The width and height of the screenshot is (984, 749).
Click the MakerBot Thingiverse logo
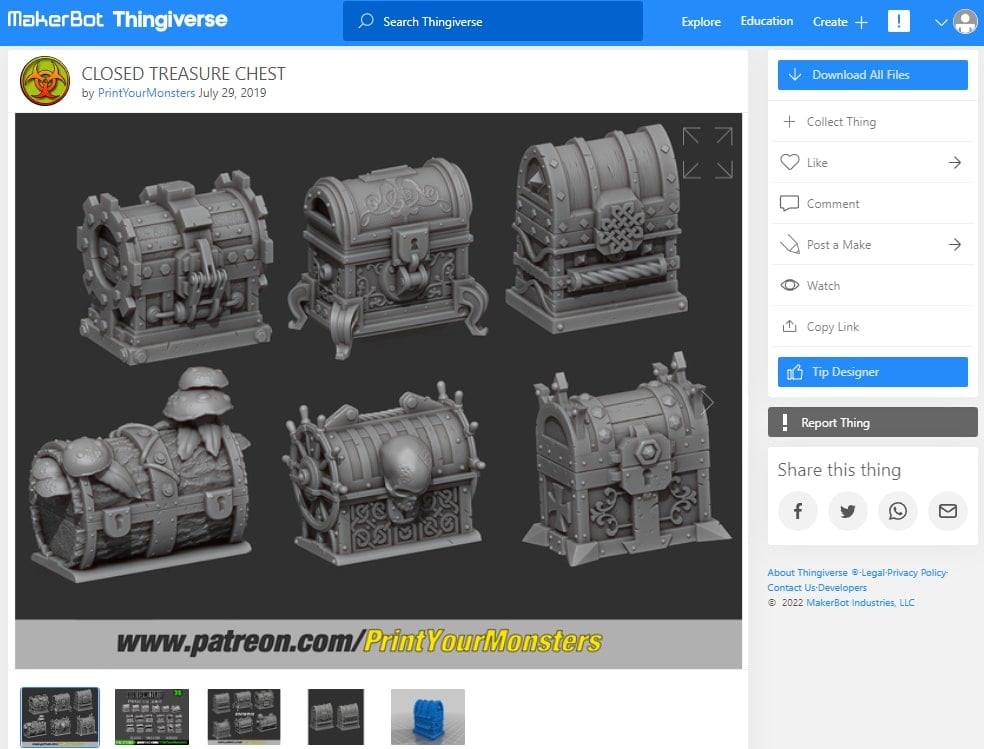click(x=117, y=20)
